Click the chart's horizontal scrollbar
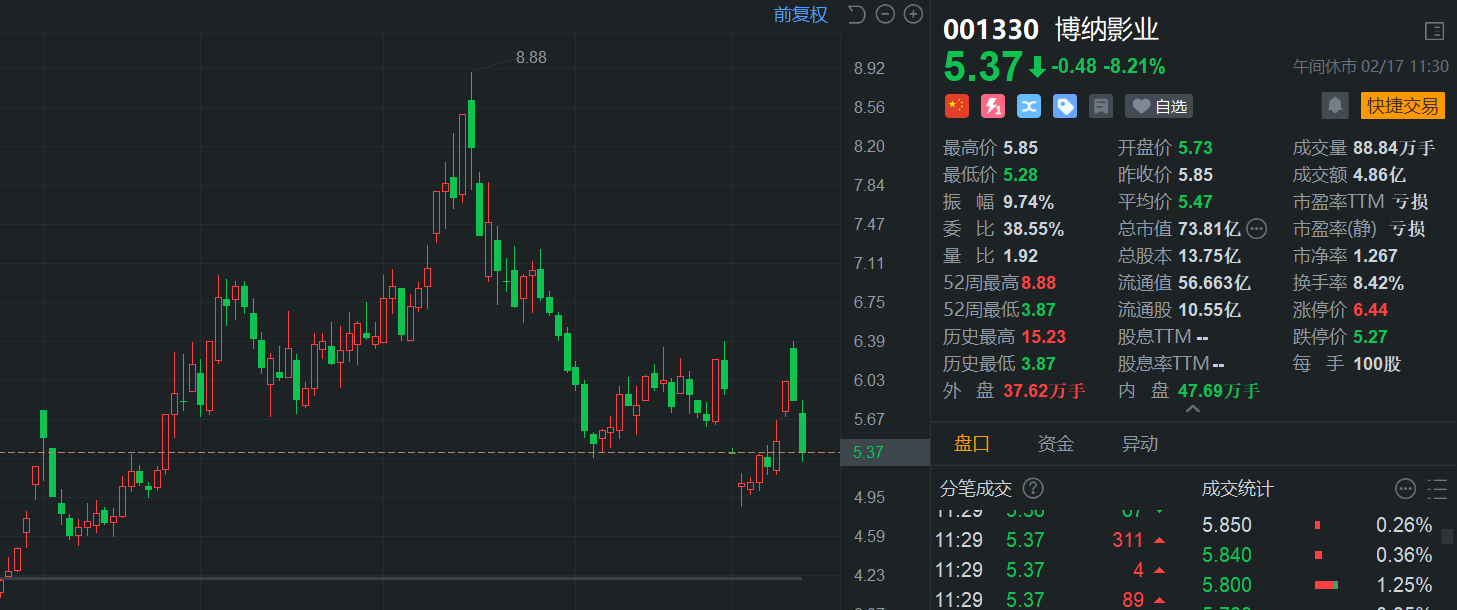The image size is (1457, 610). pyautogui.click(x=400, y=578)
